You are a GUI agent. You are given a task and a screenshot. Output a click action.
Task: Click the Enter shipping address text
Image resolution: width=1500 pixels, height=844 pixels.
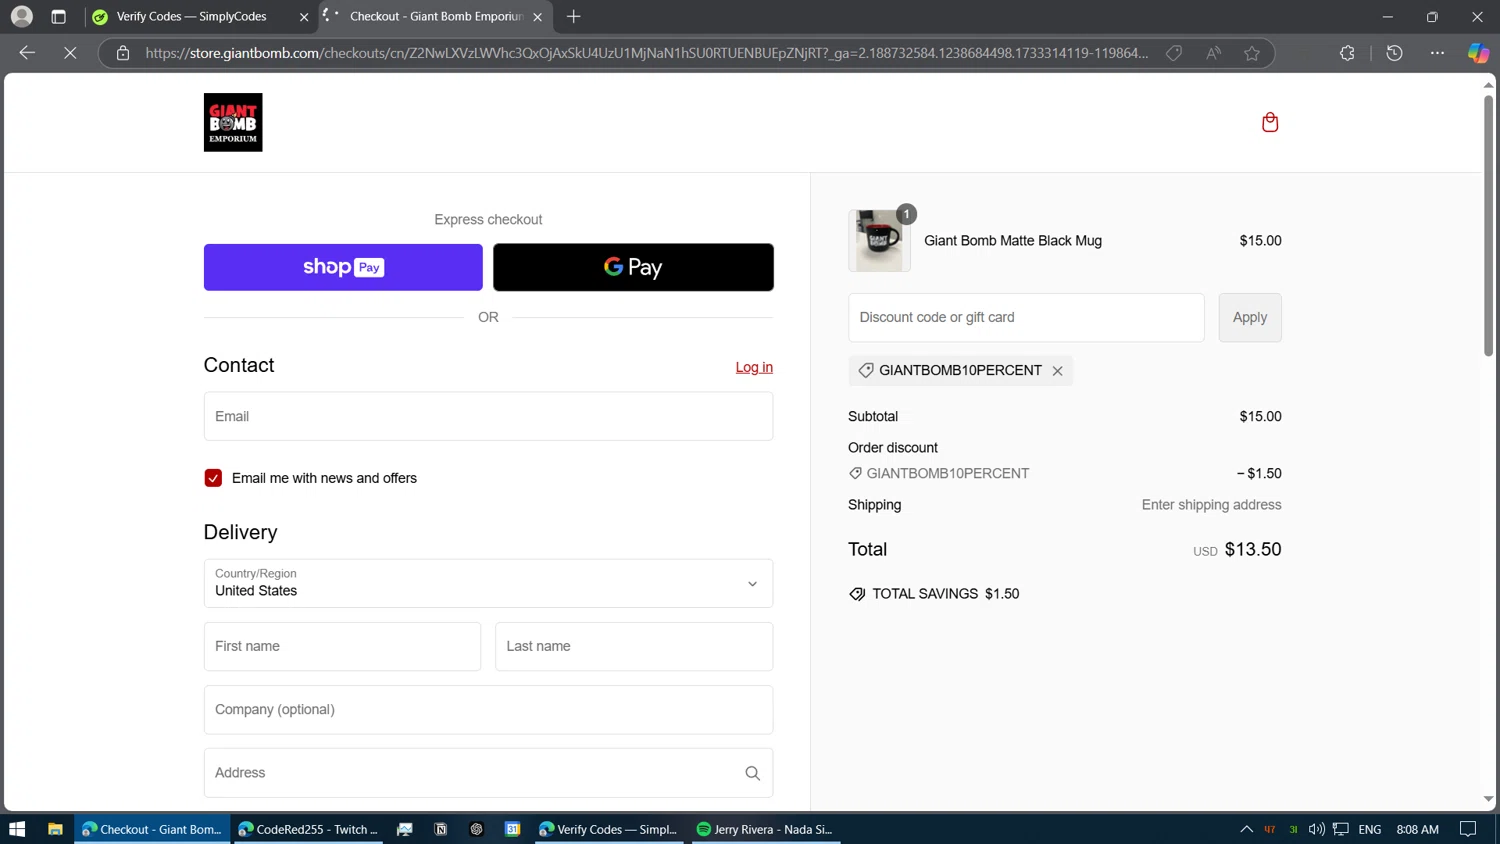click(1211, 505)
